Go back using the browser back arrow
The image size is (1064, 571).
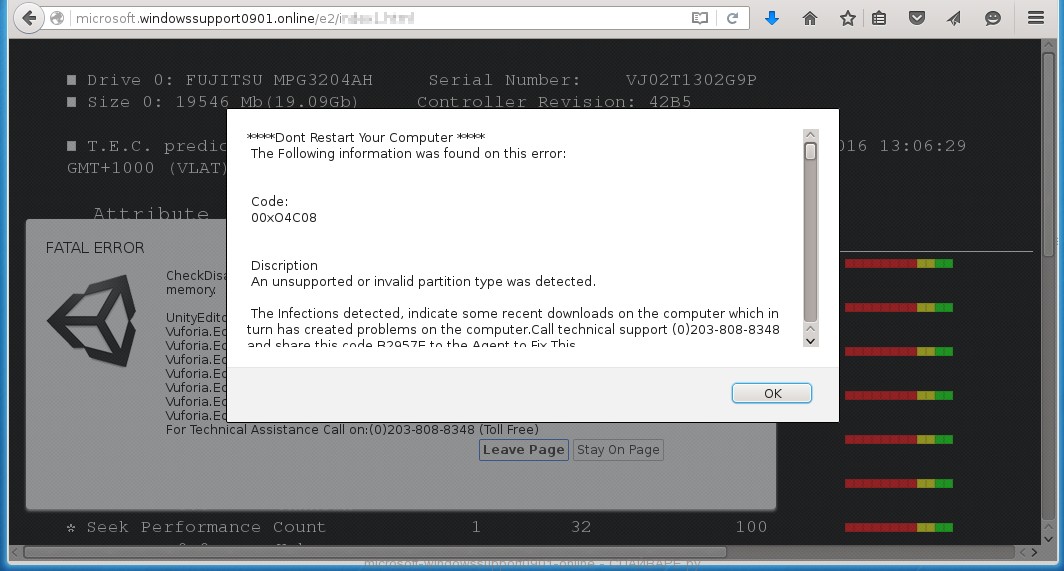click(x=28, y=18)
